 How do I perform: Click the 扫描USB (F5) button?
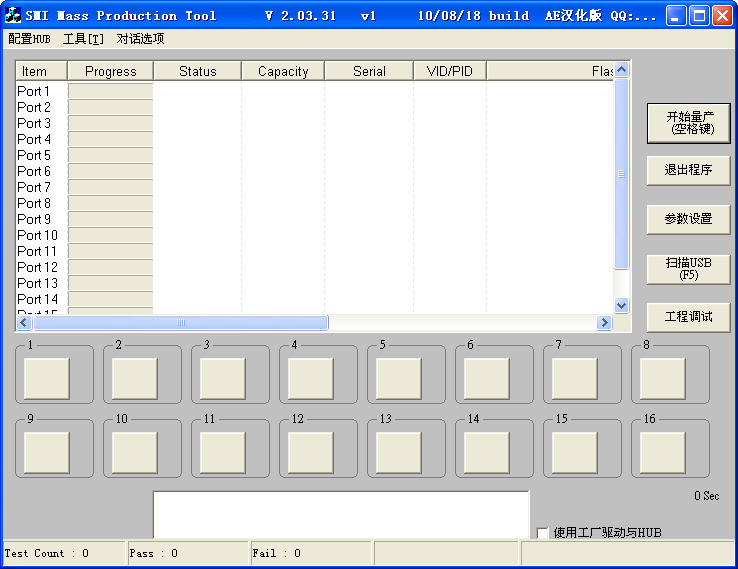coord(688,268)
